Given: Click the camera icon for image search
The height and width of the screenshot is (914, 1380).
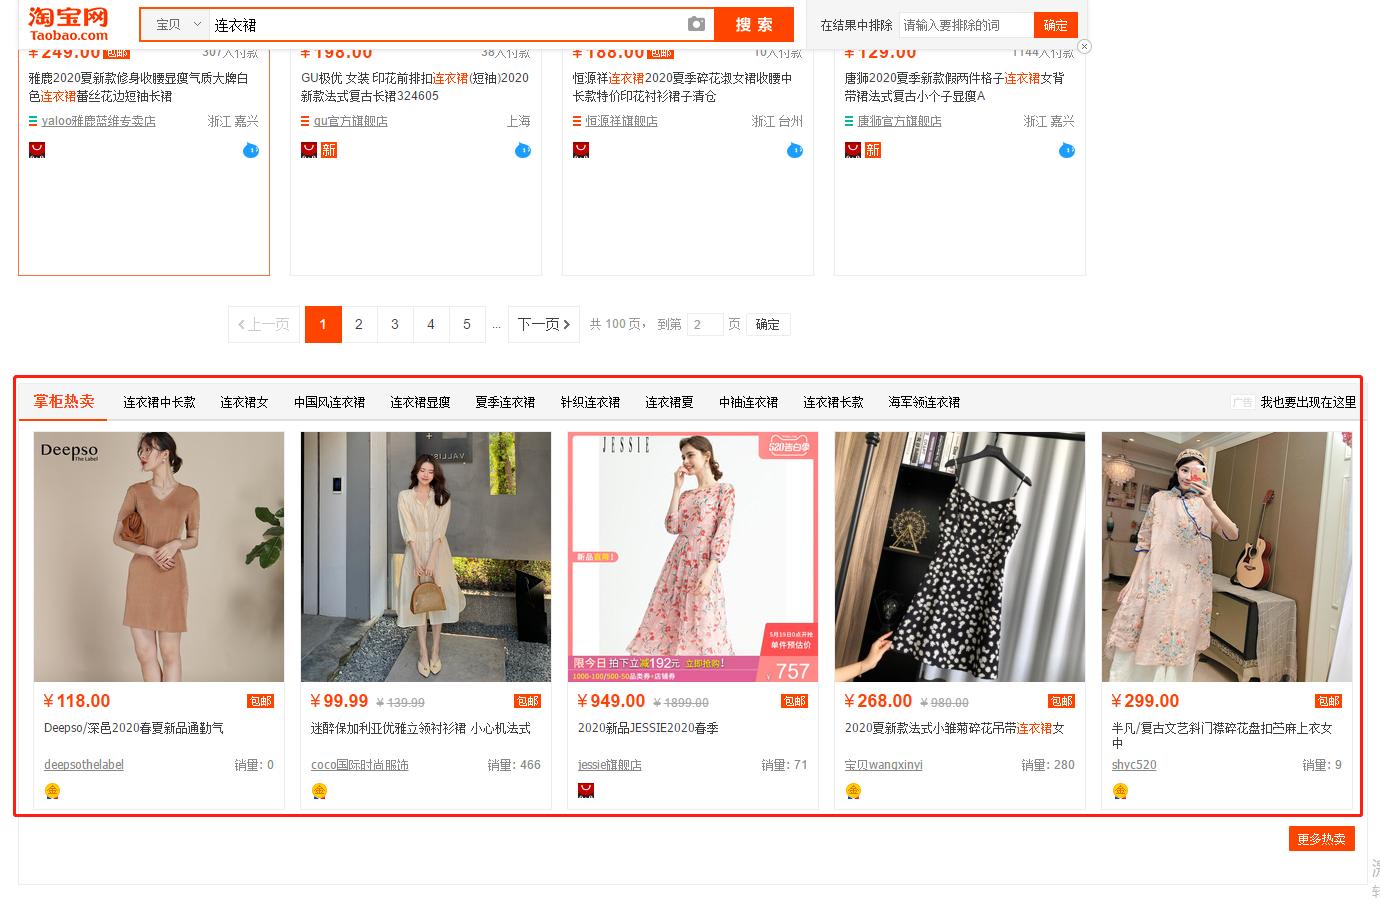Looking at the screenshot, I should pyautogui.click(x=696, y=25).
